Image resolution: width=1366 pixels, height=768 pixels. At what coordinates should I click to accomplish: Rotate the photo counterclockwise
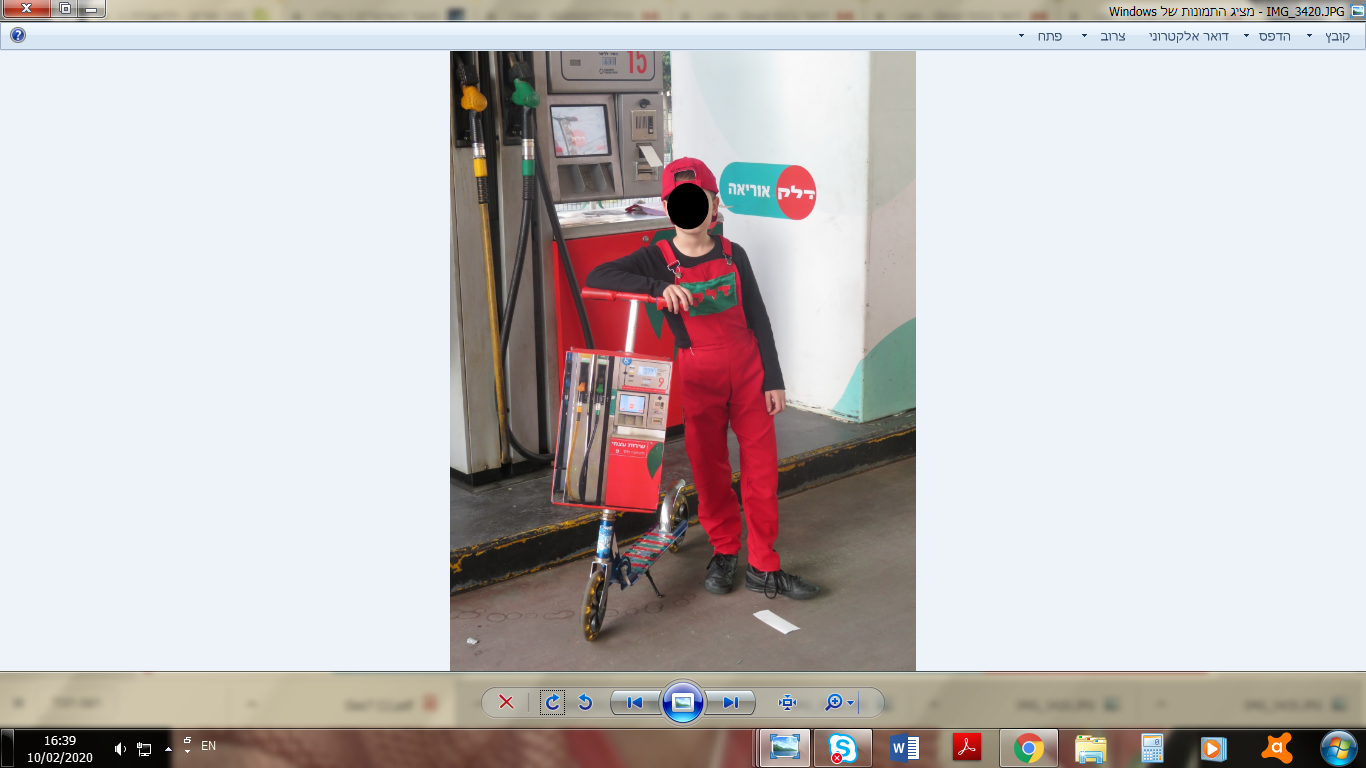586,702
